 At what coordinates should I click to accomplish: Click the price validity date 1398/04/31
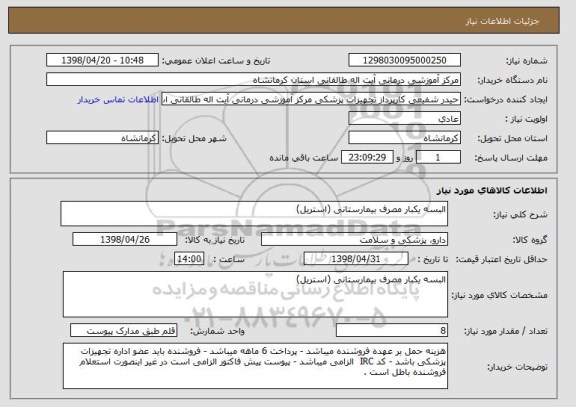(356, 259)
